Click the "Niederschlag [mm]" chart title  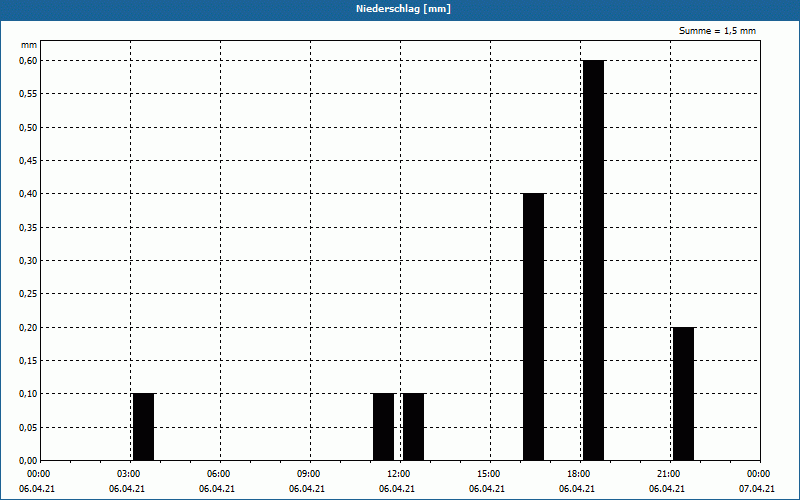[x=403, y=9]
